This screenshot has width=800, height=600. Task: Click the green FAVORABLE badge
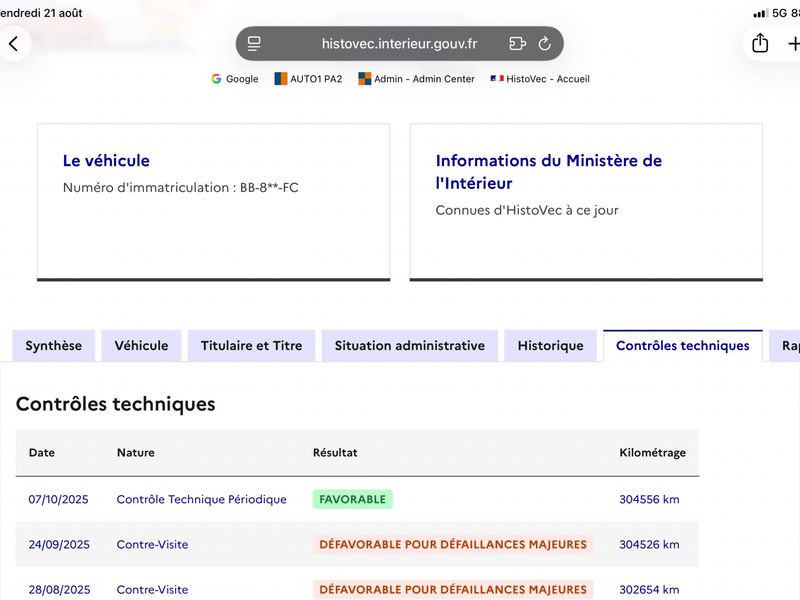click(353, 499)
